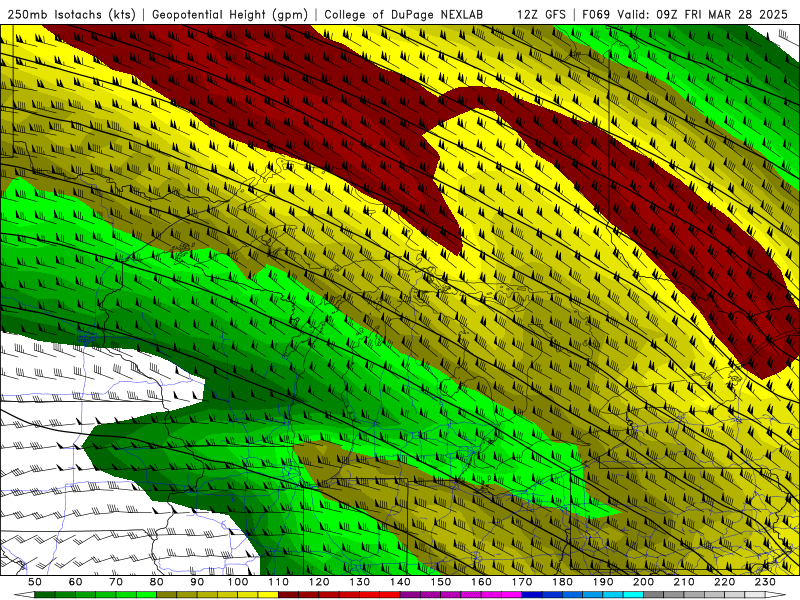Select the 100 knots legend label
The width and height of the screenshot is (800, 600).
(238, 582)
